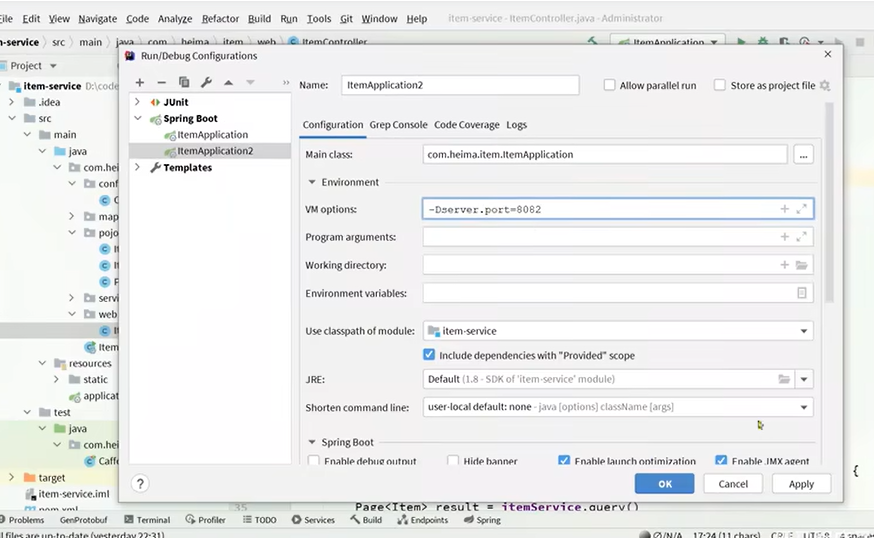Screen dimensions: 874x538
Task: Expand the VM options field editor
Action: point(802,209)
